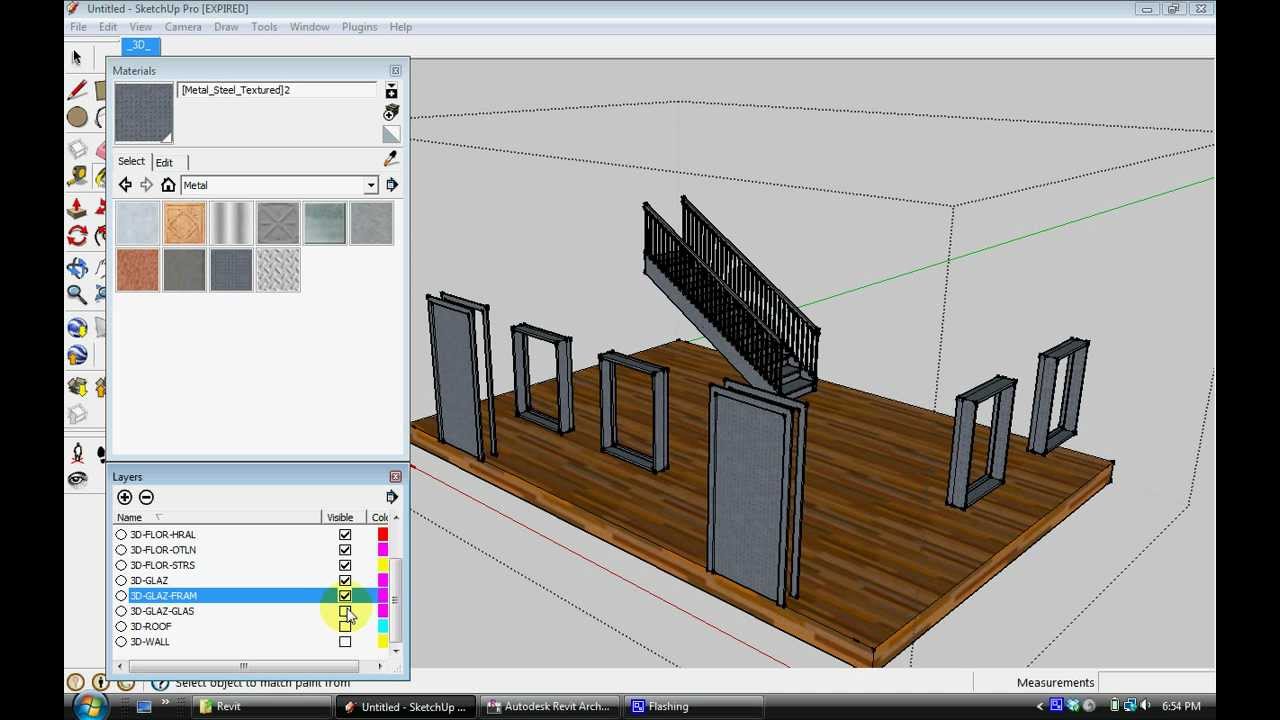The width and height of the screenshot is (1280, 720).
Task: Open the Camera menu
Action: 183,27
